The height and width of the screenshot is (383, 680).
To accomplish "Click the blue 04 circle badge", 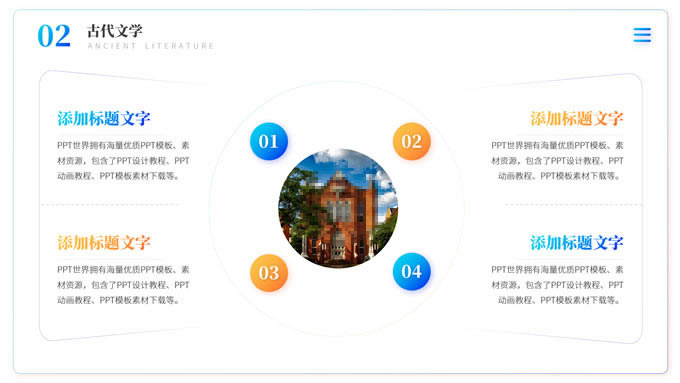I will coord(412,272).
